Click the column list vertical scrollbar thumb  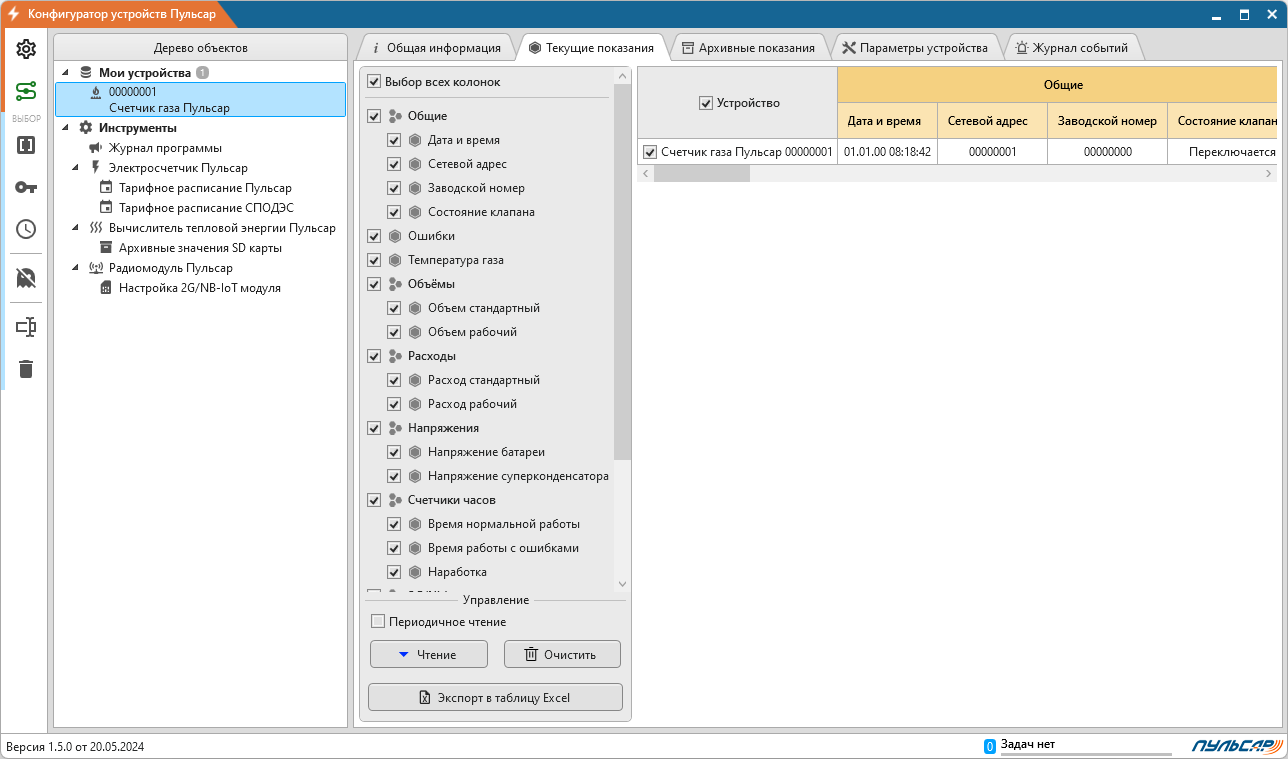coord(622,270)
